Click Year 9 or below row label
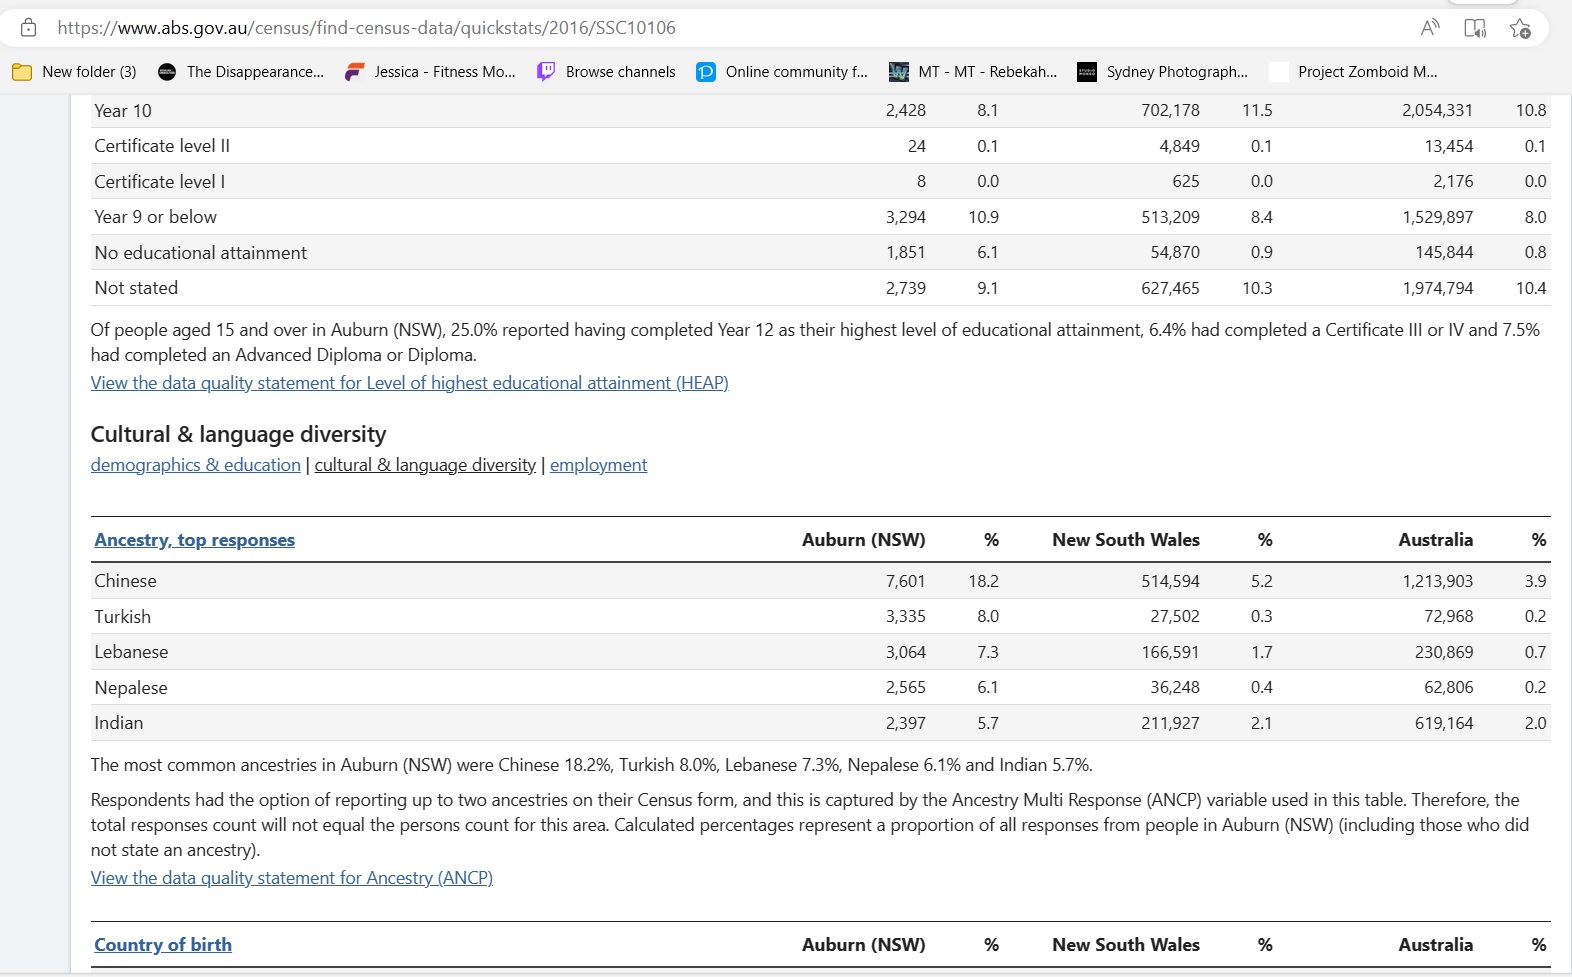This screenshot has width=1572, height=977. tap(155, 217)
